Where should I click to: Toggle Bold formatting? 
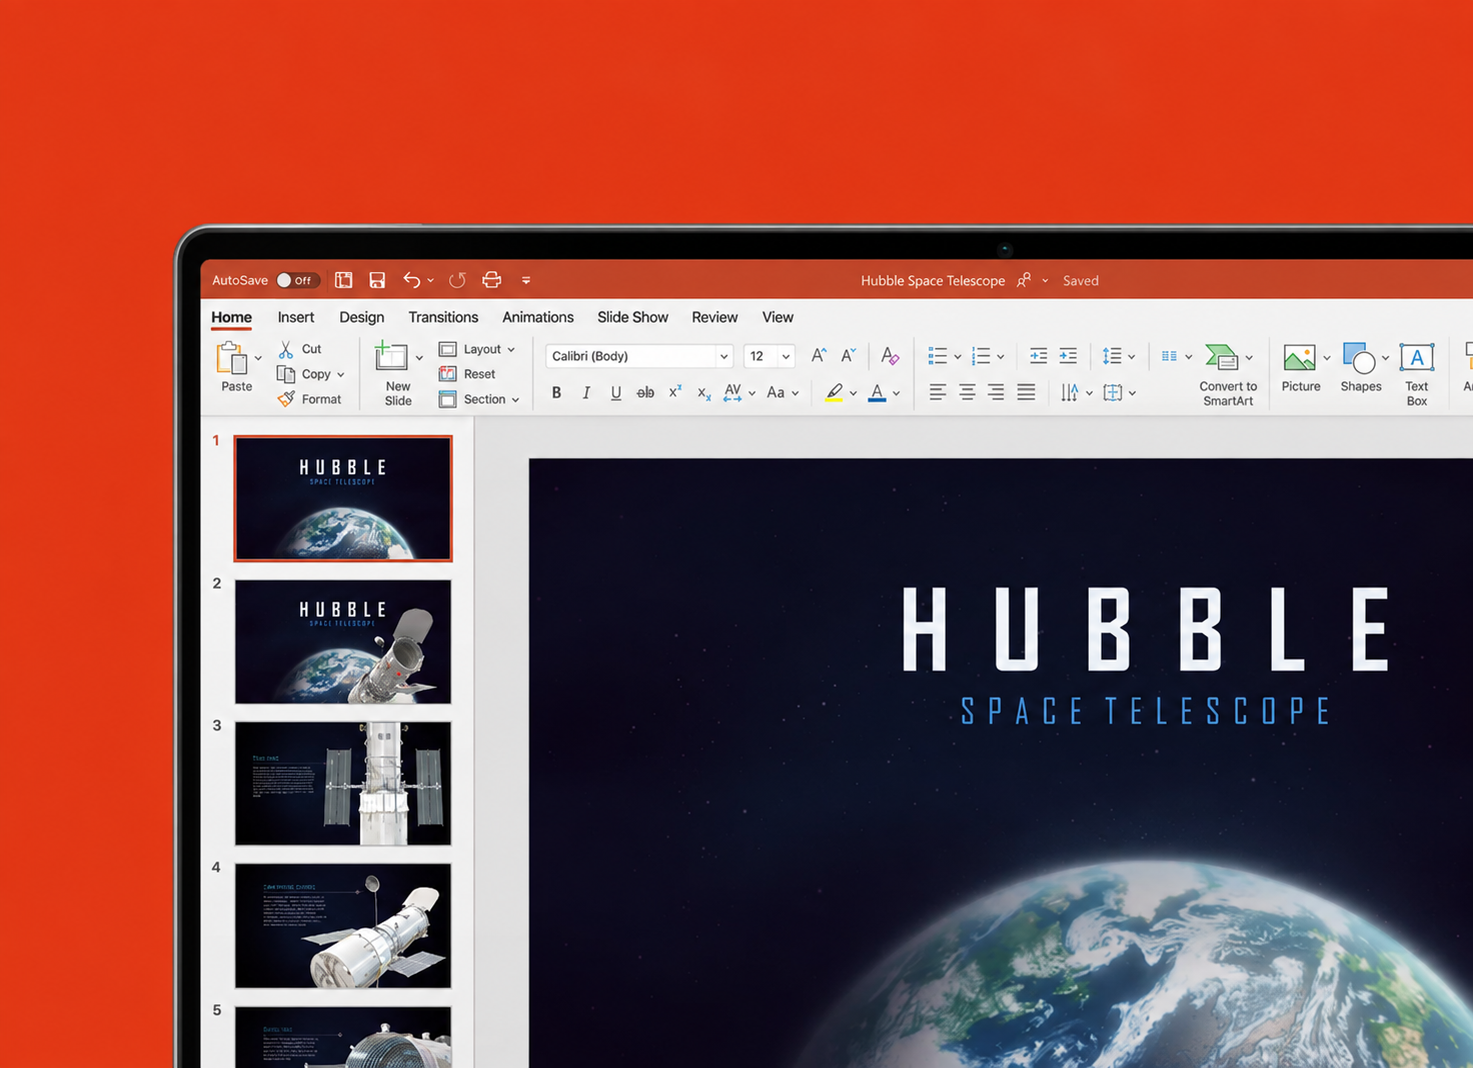[556, 393]
